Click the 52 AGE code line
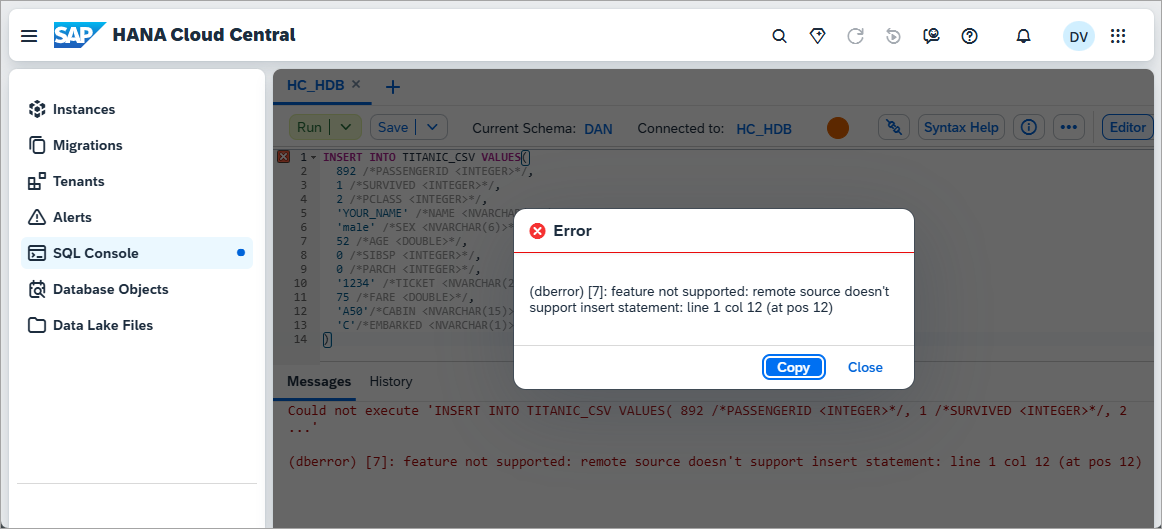Screen dimensions: 1162x529 coord(402,241)
